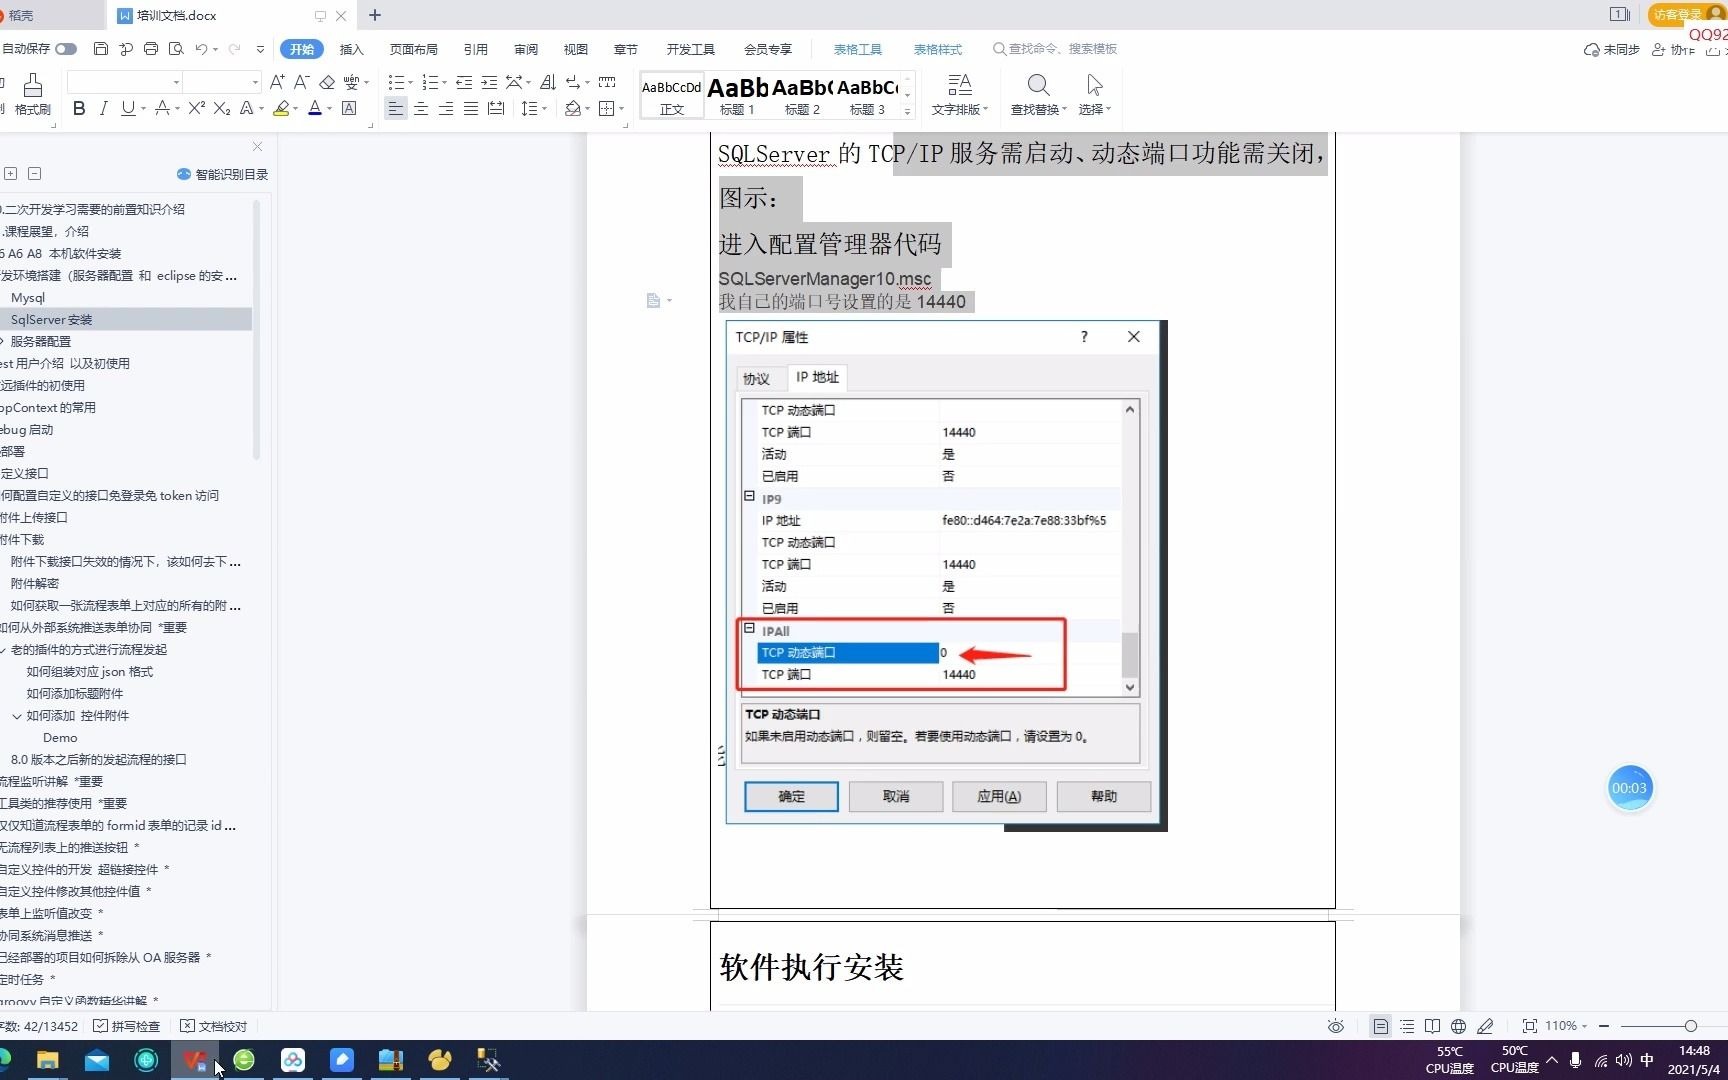Click the Sort icon in paragraph tools
Image resolution: width=1728 pixels, height=1080 pixels.
point(547,82)
